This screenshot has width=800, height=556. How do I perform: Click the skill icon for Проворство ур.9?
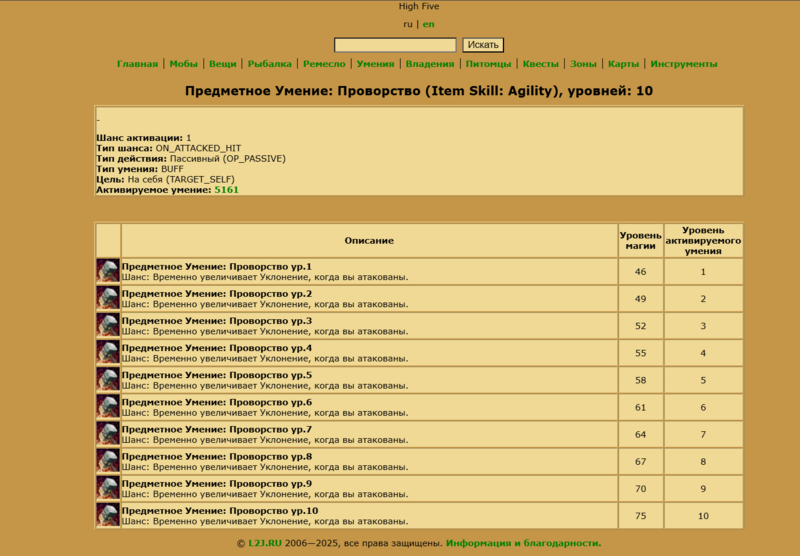[x=108, y=487]
